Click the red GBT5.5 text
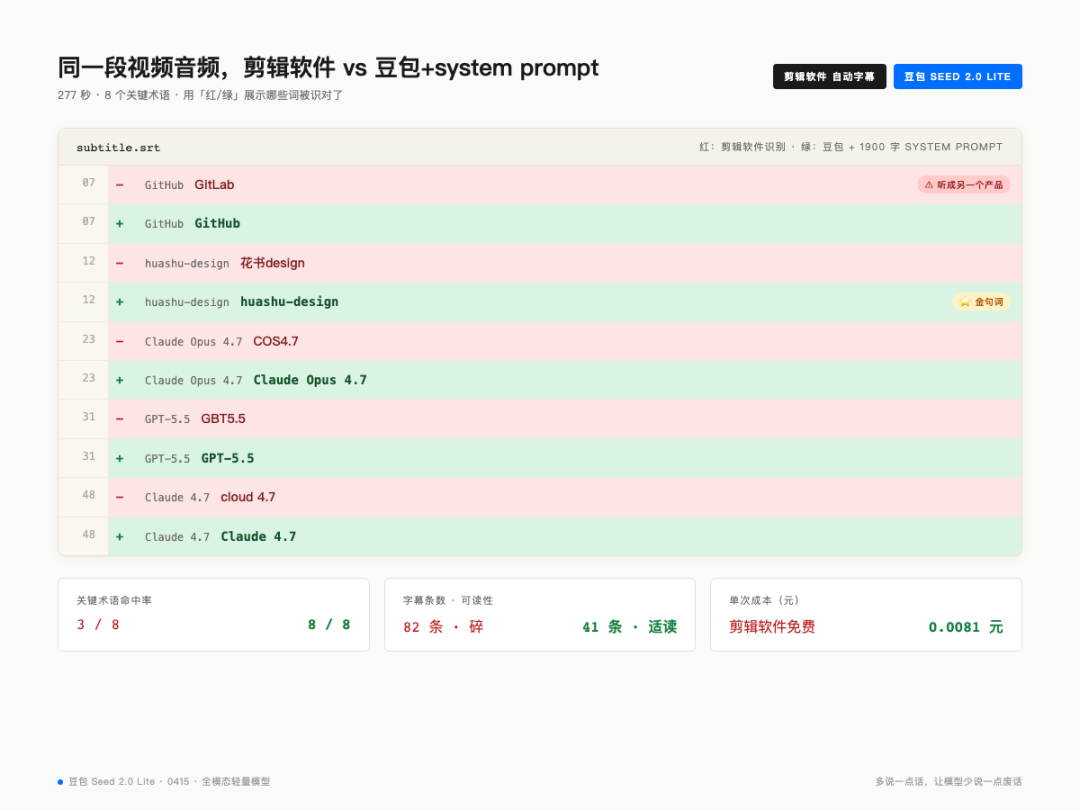The height and width of the screenshot is (810, 1080). click(223, 419)
